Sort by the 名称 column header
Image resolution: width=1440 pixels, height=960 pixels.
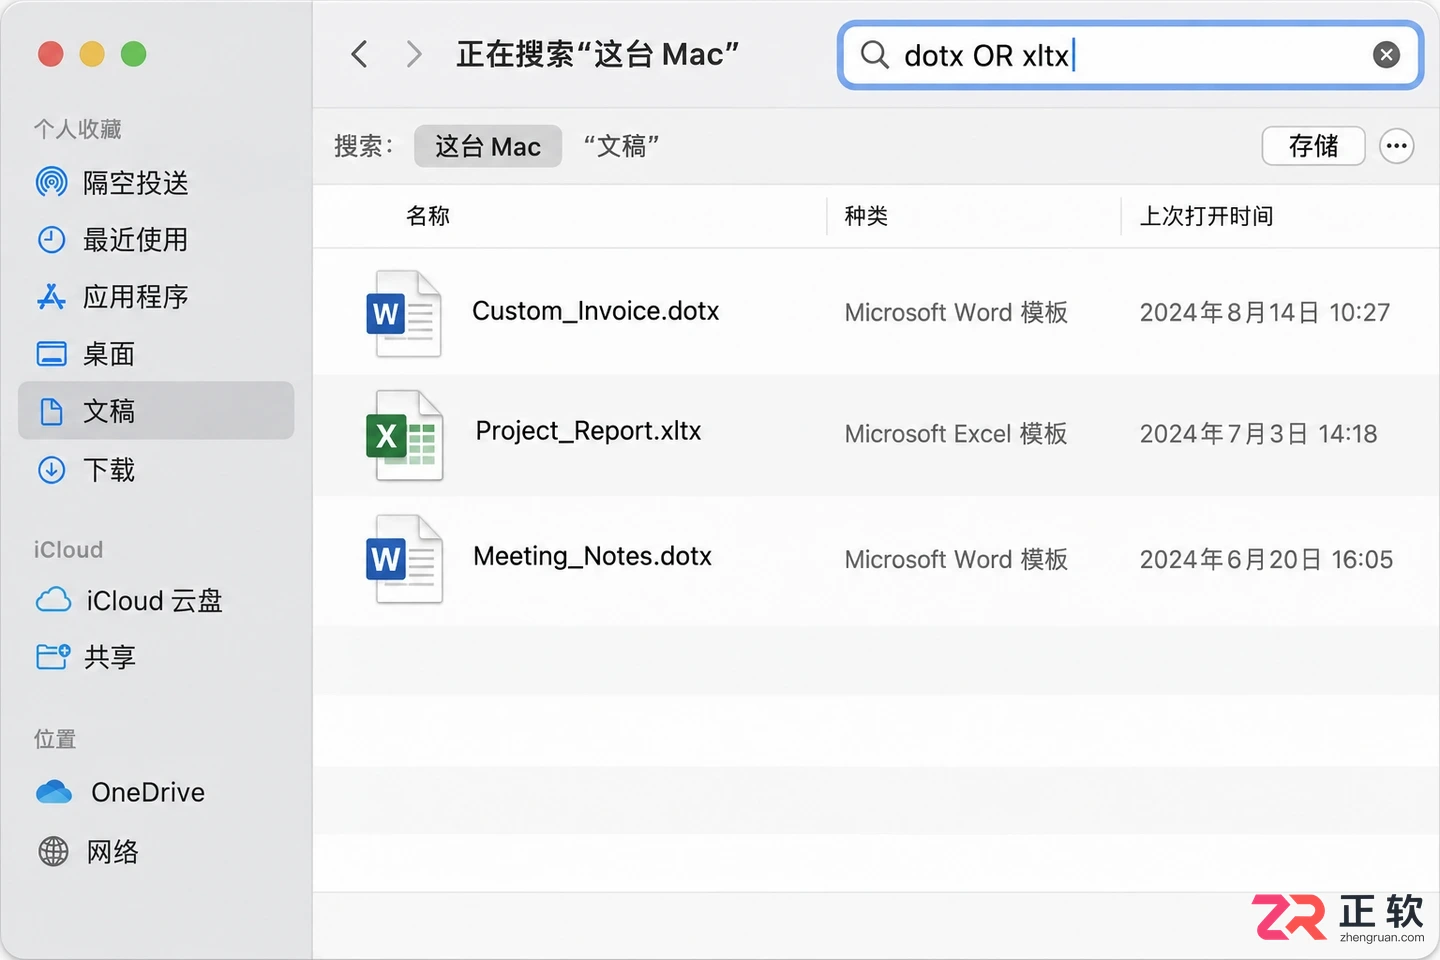pyautogui.click(x=428, y=216)
